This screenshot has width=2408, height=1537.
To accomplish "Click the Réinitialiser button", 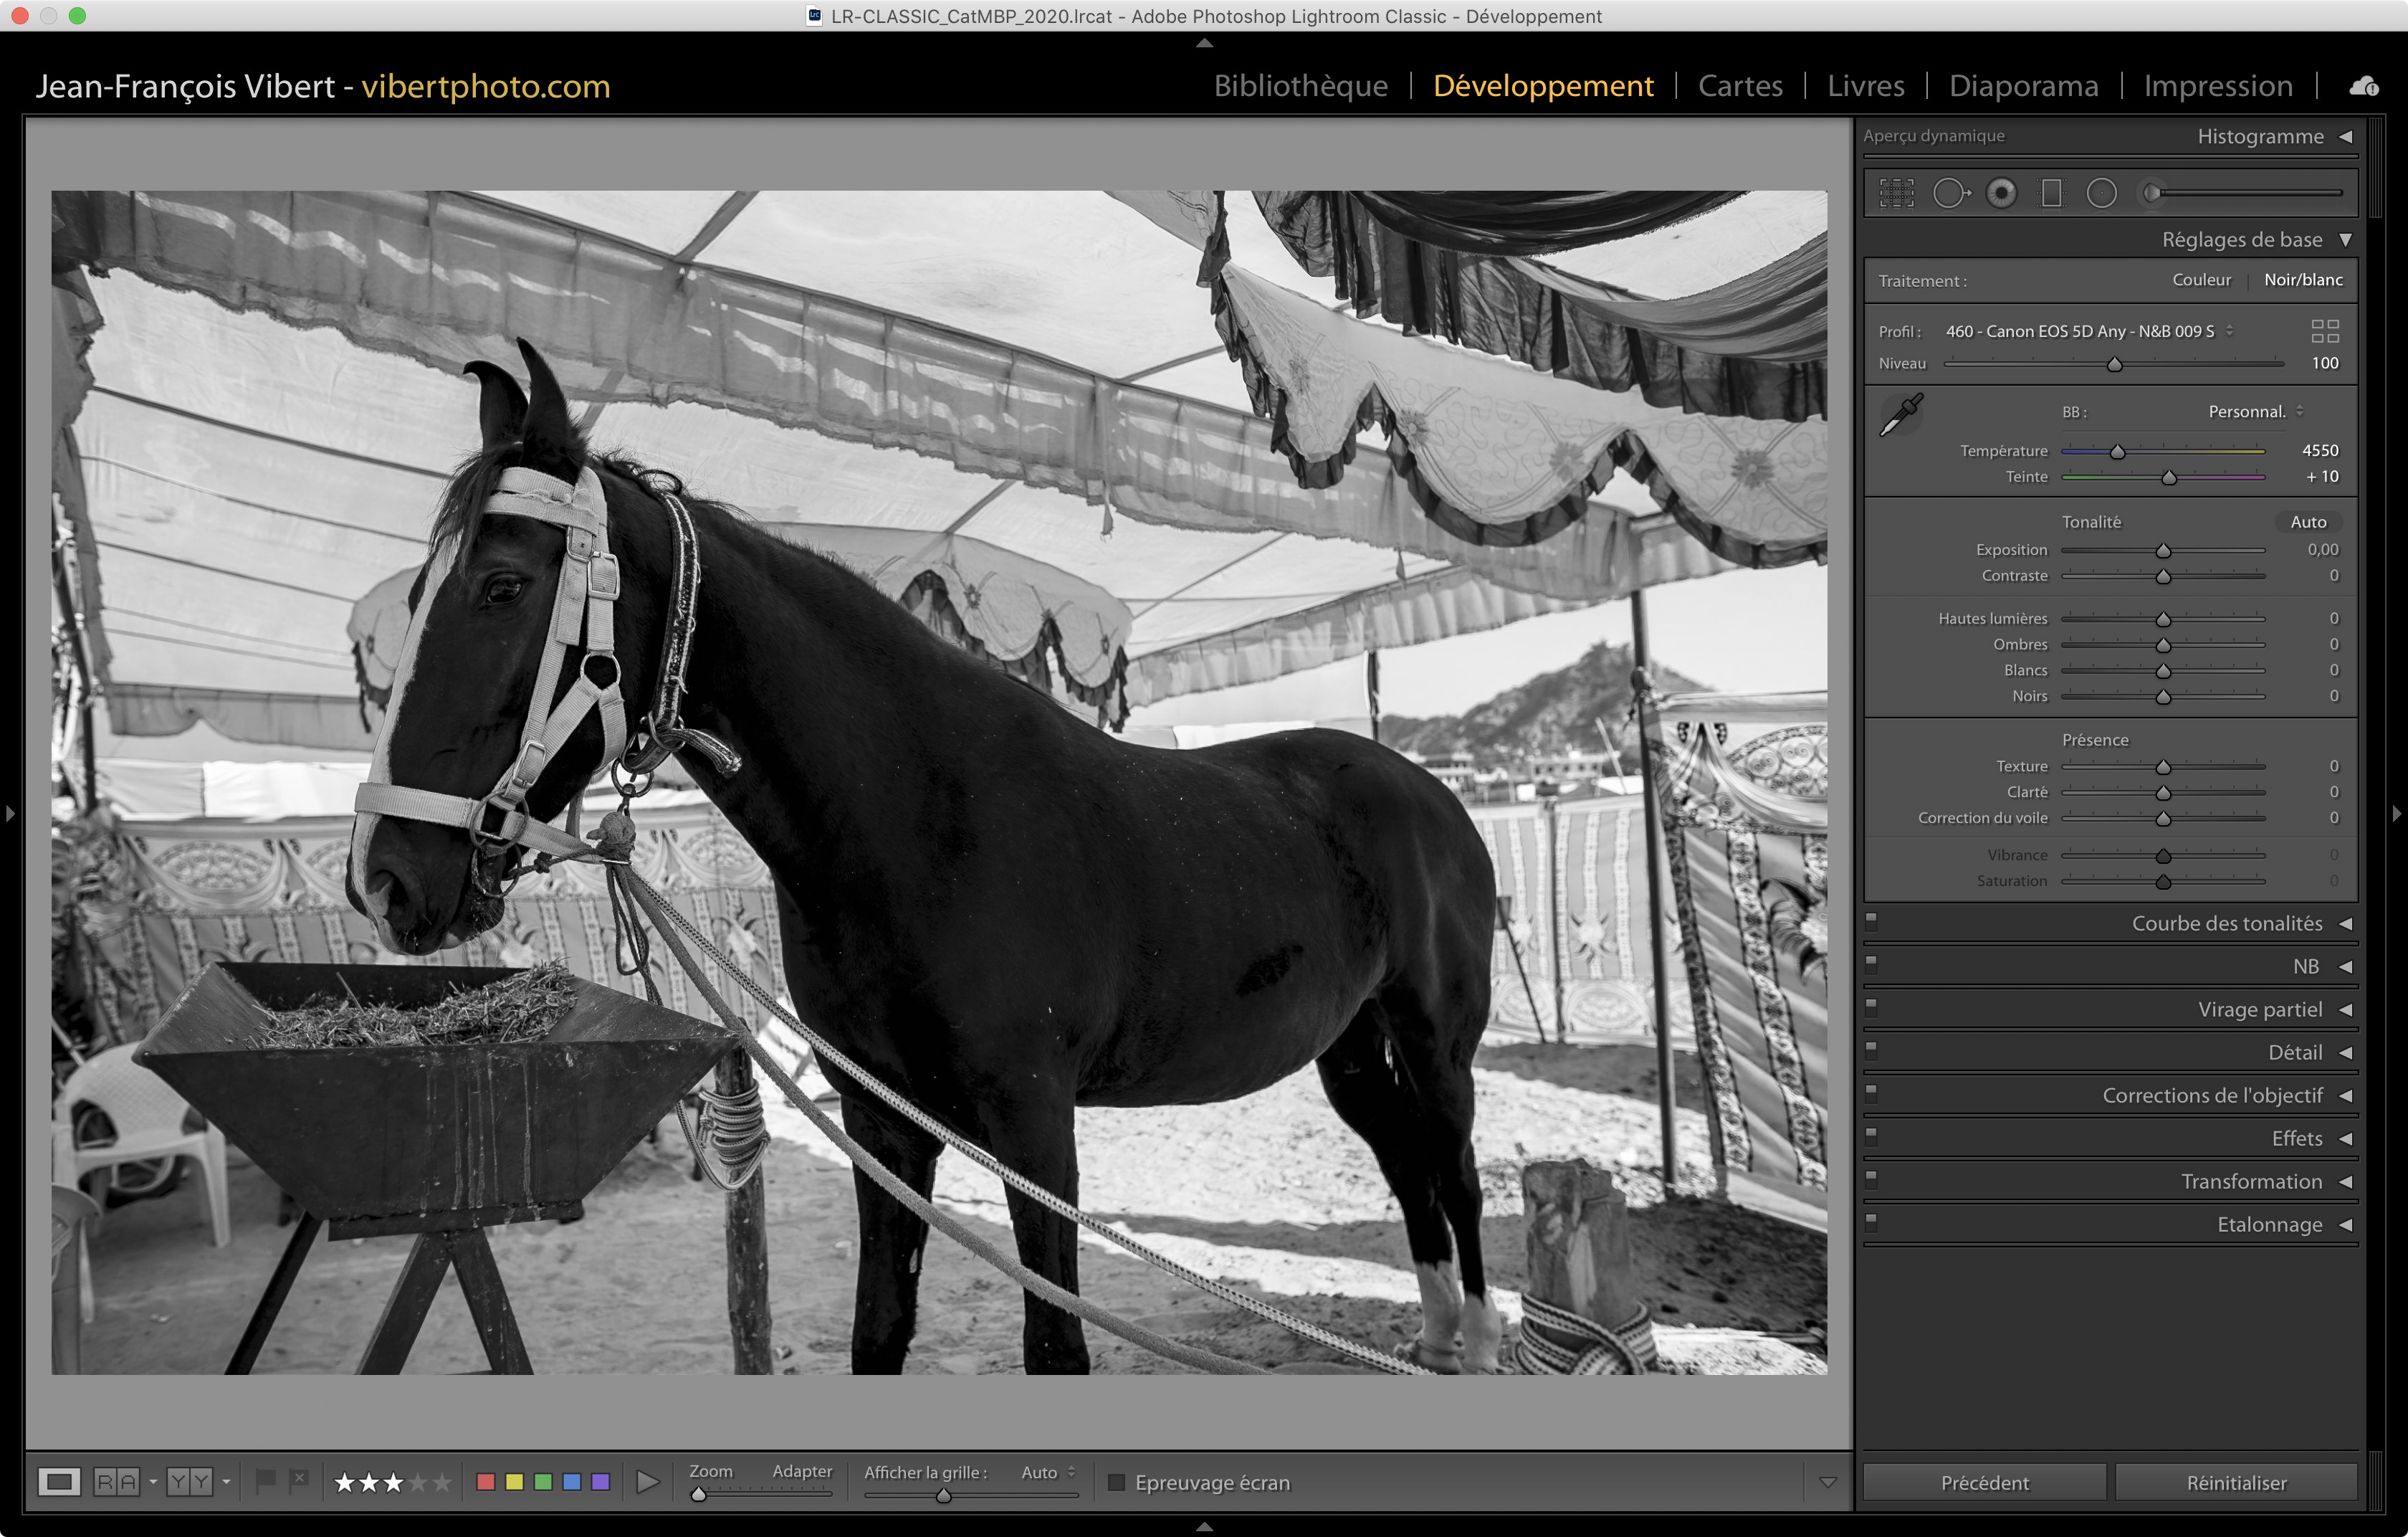I will [x=2236, y=1482].
